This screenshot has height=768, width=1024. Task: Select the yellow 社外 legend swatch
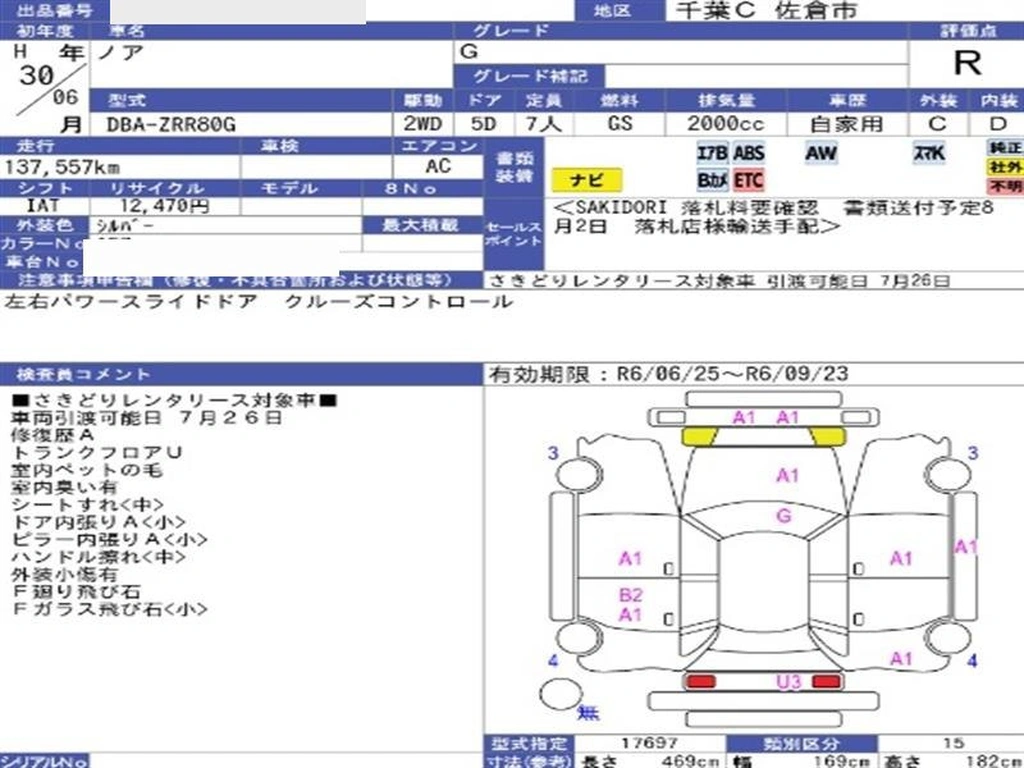click(x=1004, y=167)
